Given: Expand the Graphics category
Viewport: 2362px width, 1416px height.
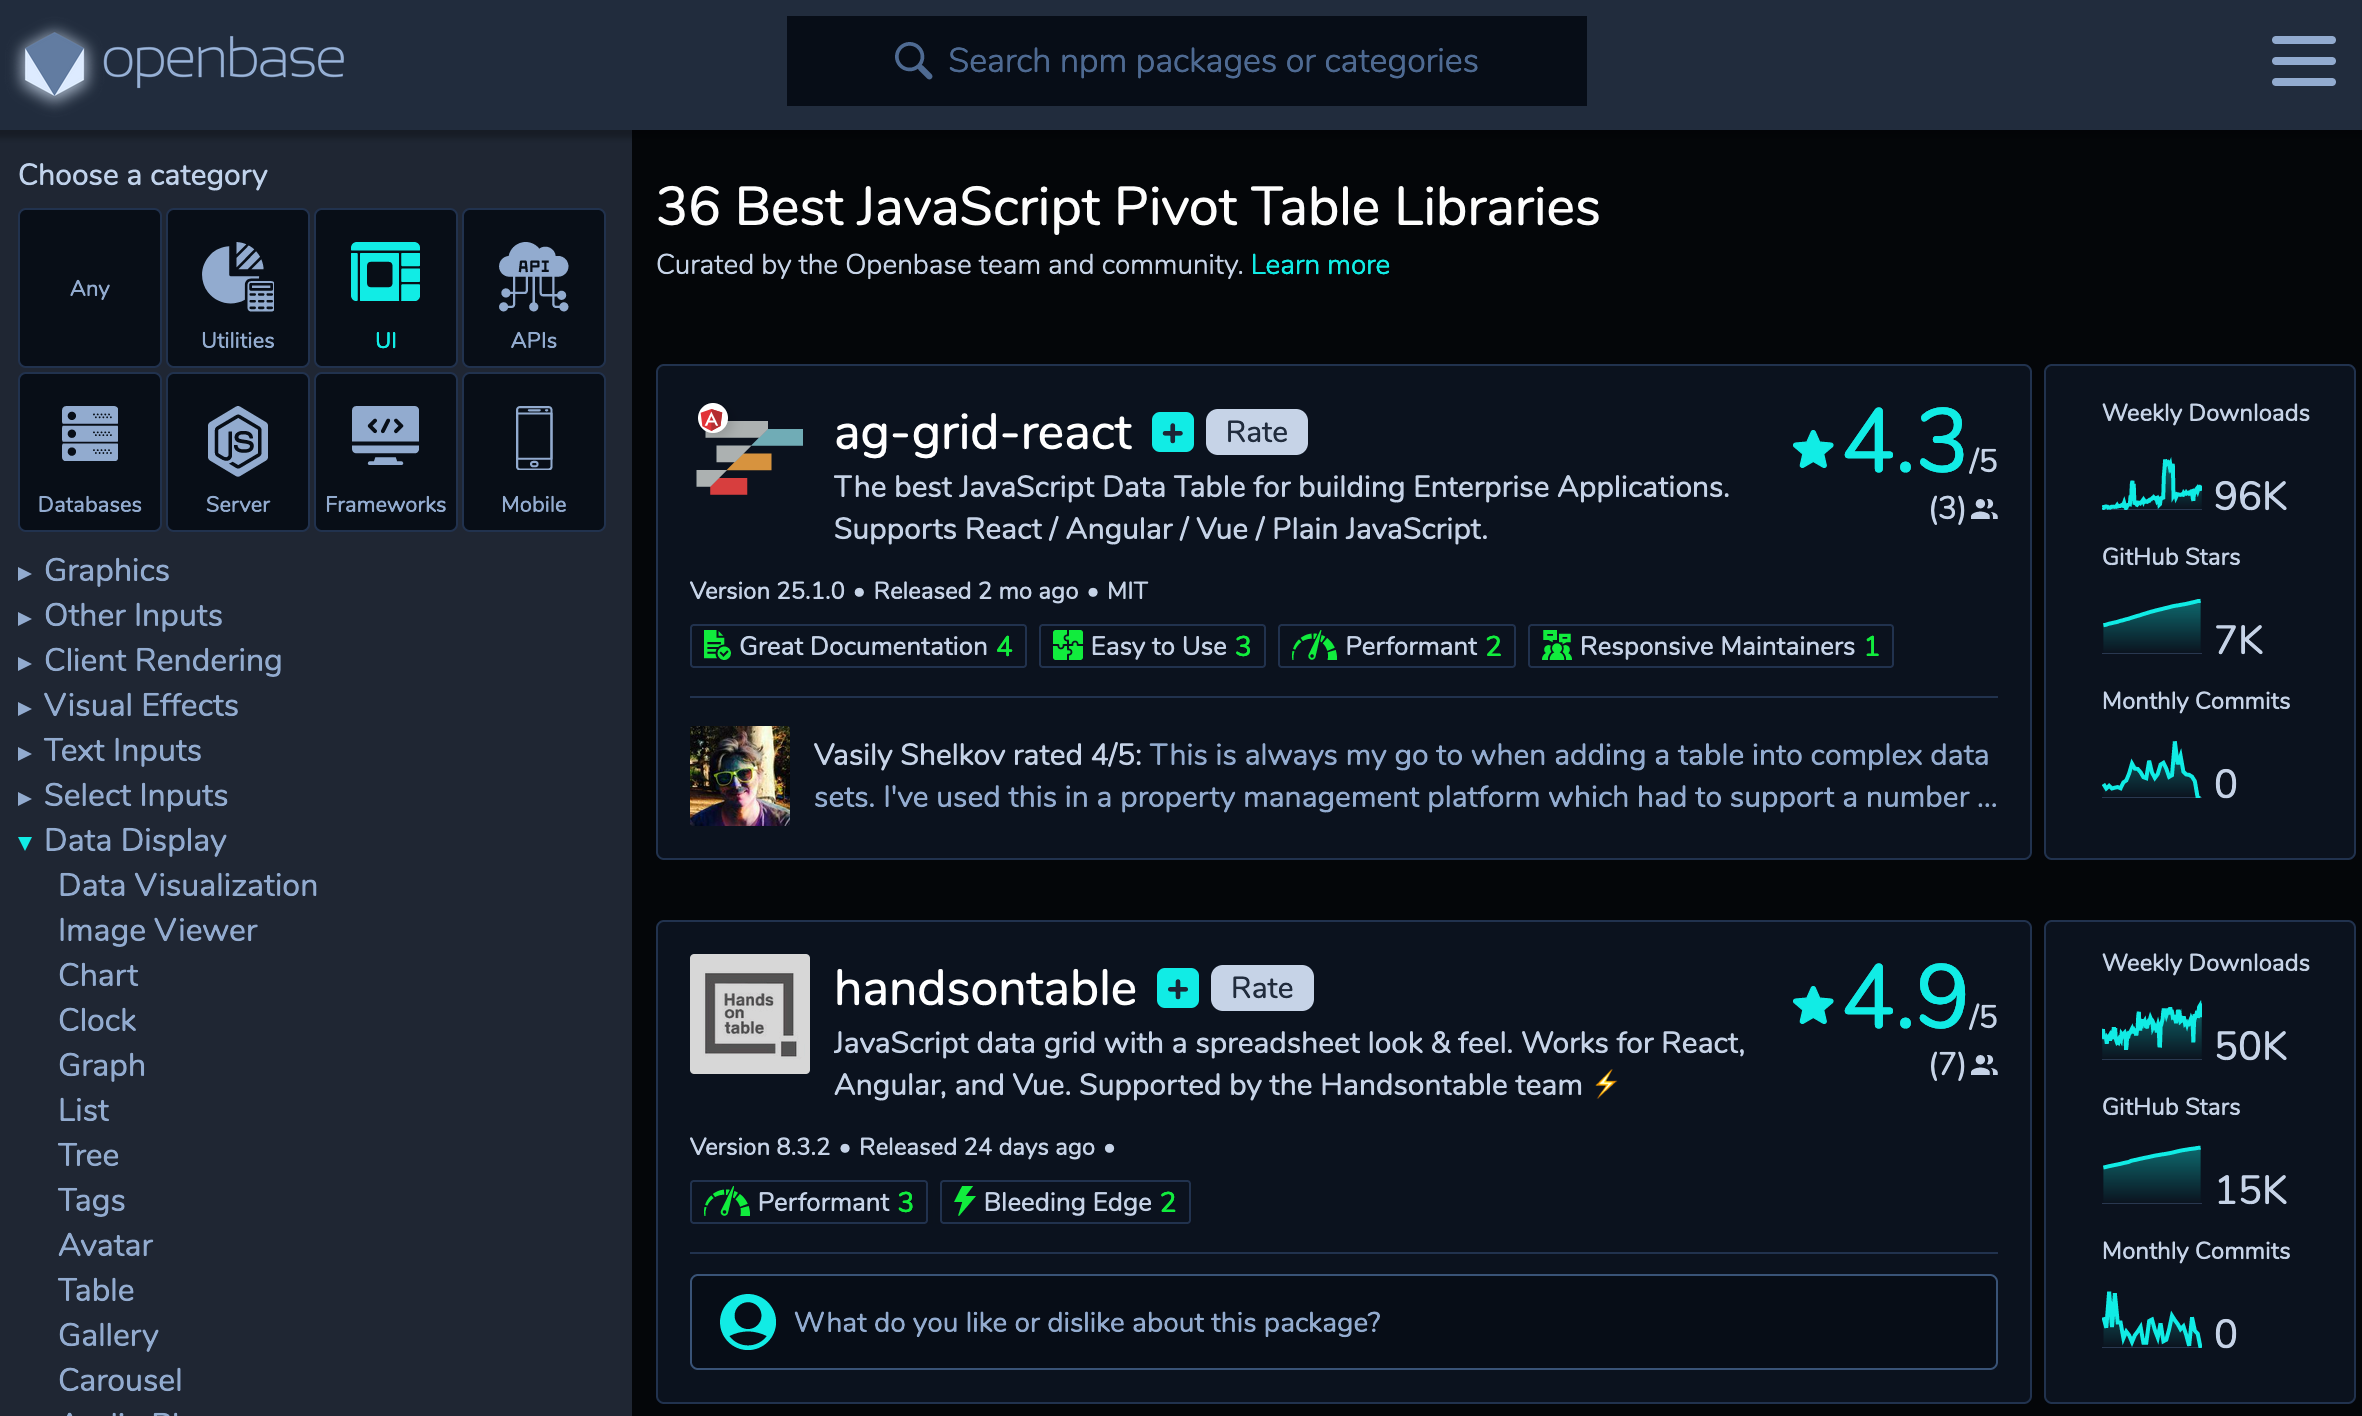Looking at the screenshot, I should (x=106, y=570).
